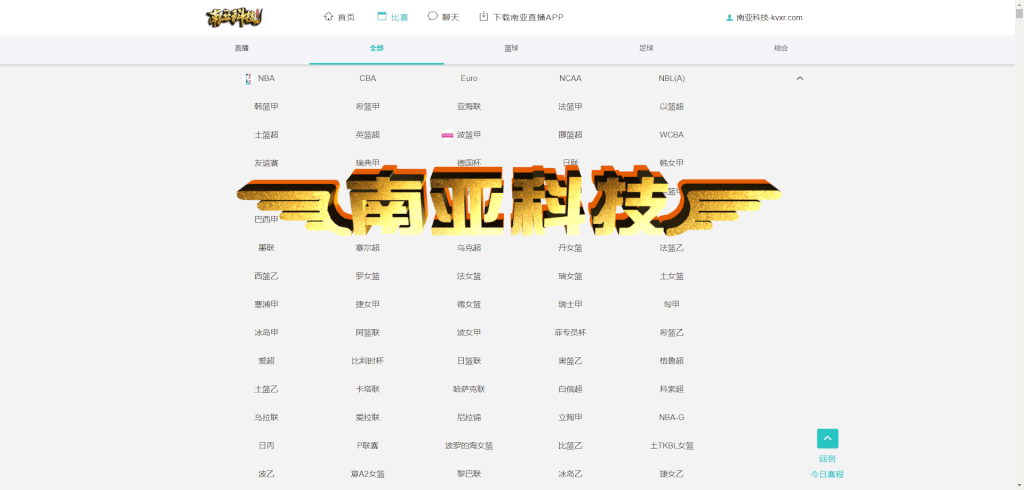Select the NBL(A) league

671,78
